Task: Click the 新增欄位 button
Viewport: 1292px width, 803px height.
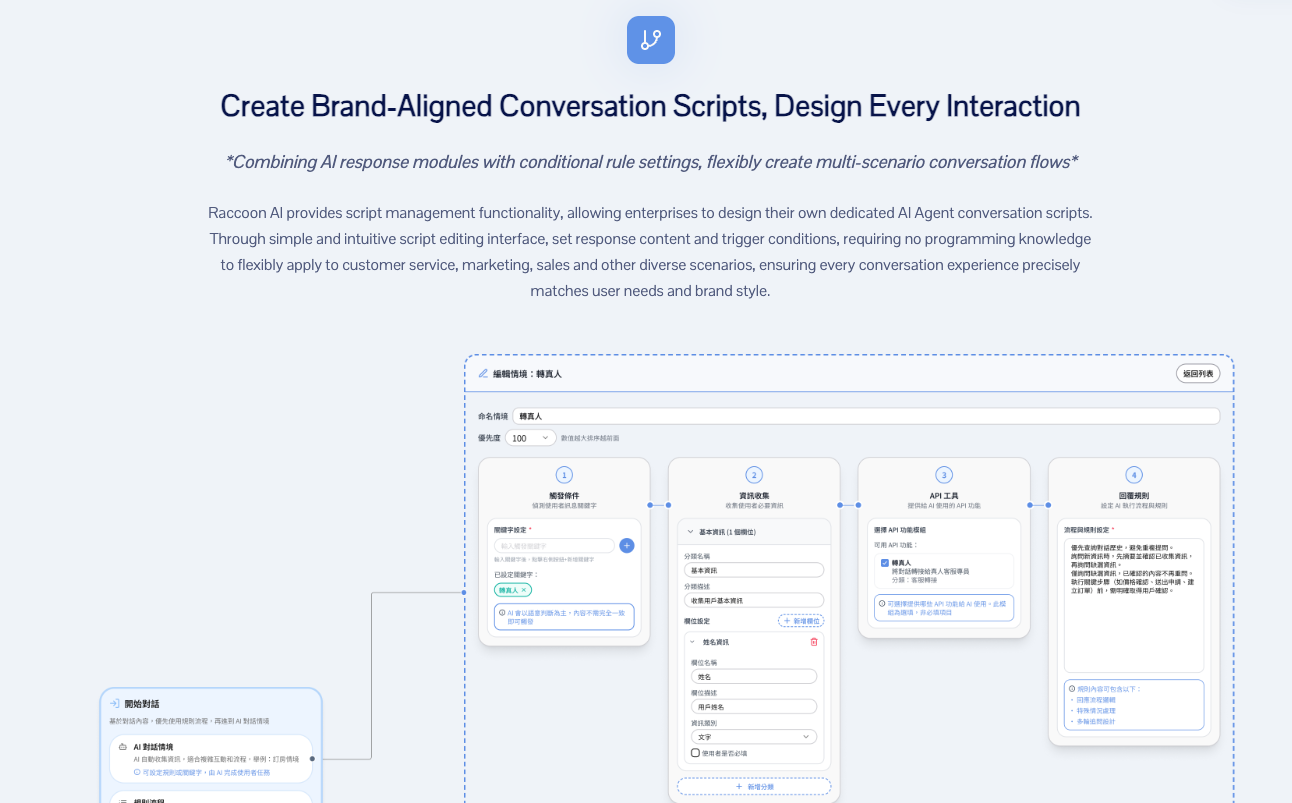Action: pyautogui.click(x=801, y=621)
